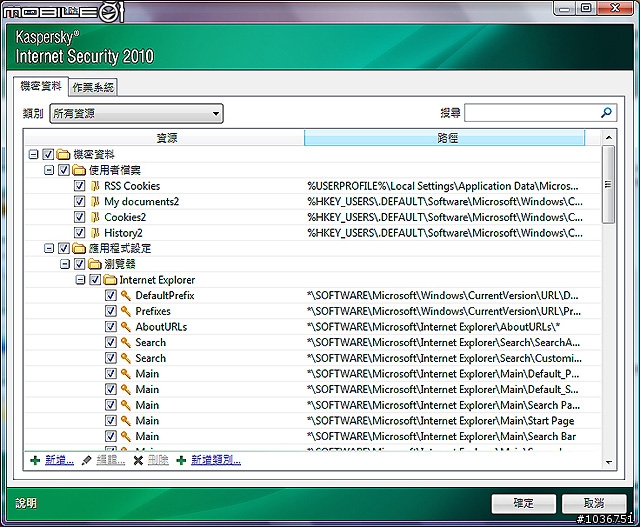Click green plus icon beside 新增類別...
640x527 pixels.
pyautogui.click(x=181, y=460)
